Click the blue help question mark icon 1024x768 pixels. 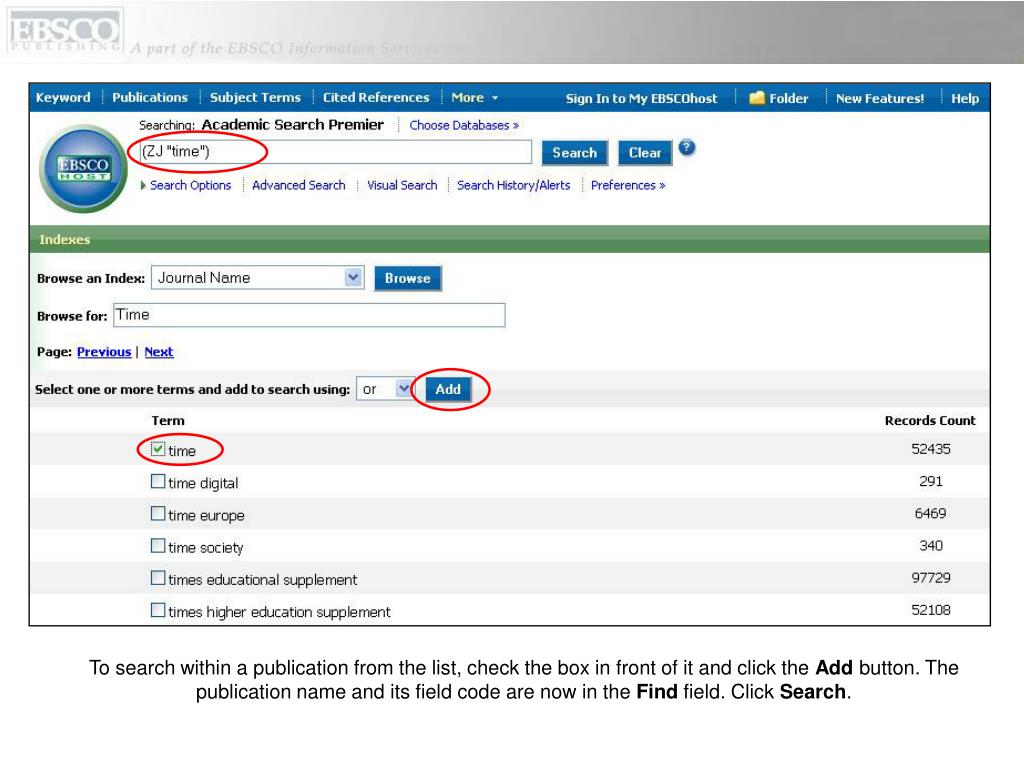coord(686,148)
